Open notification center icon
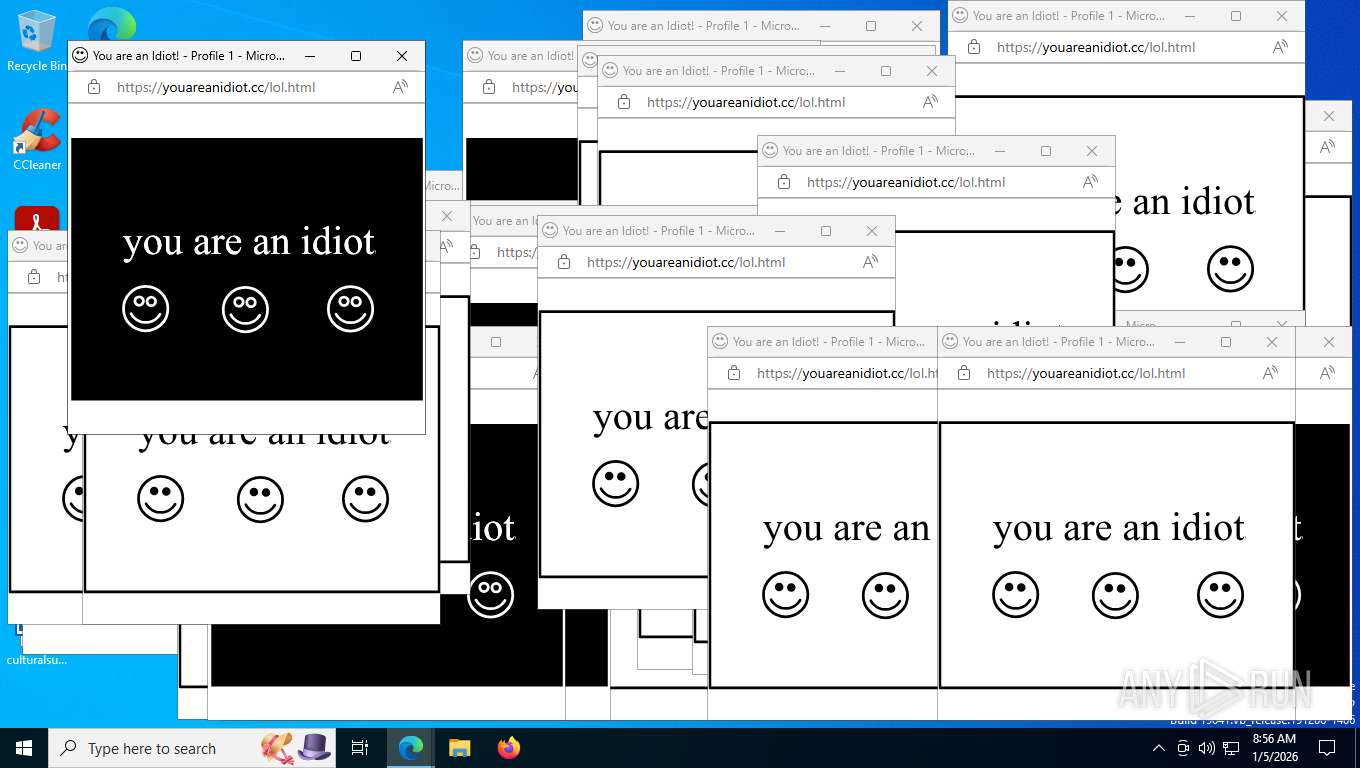 point(1327,748)
